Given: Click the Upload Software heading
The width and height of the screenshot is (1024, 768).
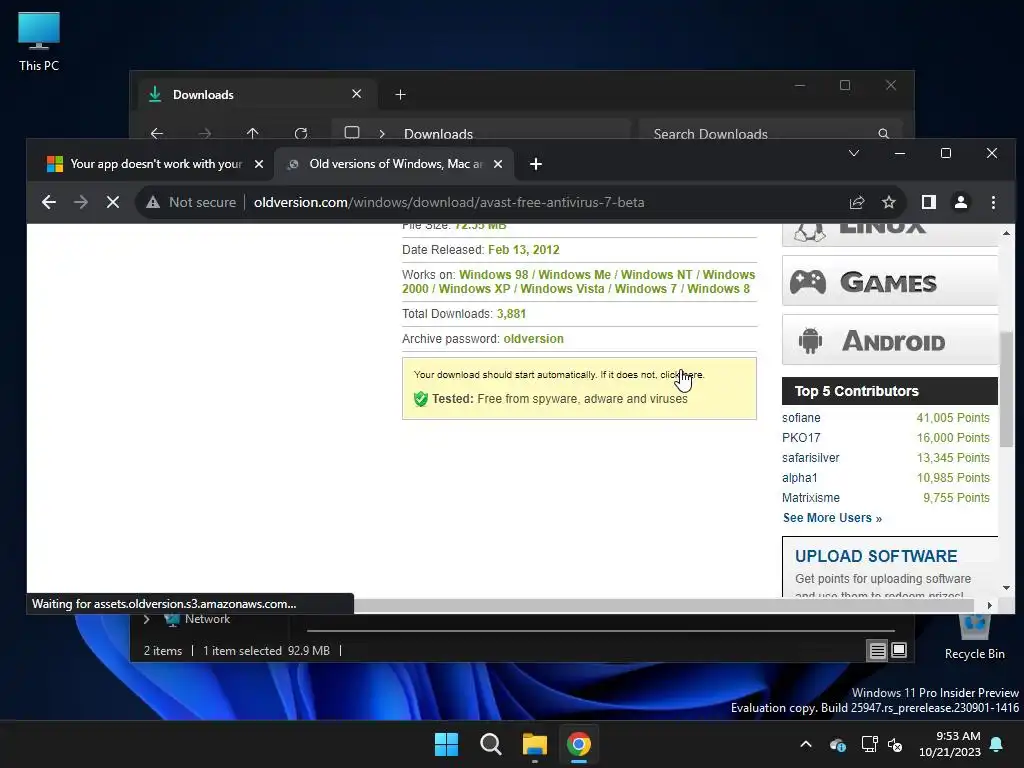Looking at the screenshot, I should (x=876, y=556).
